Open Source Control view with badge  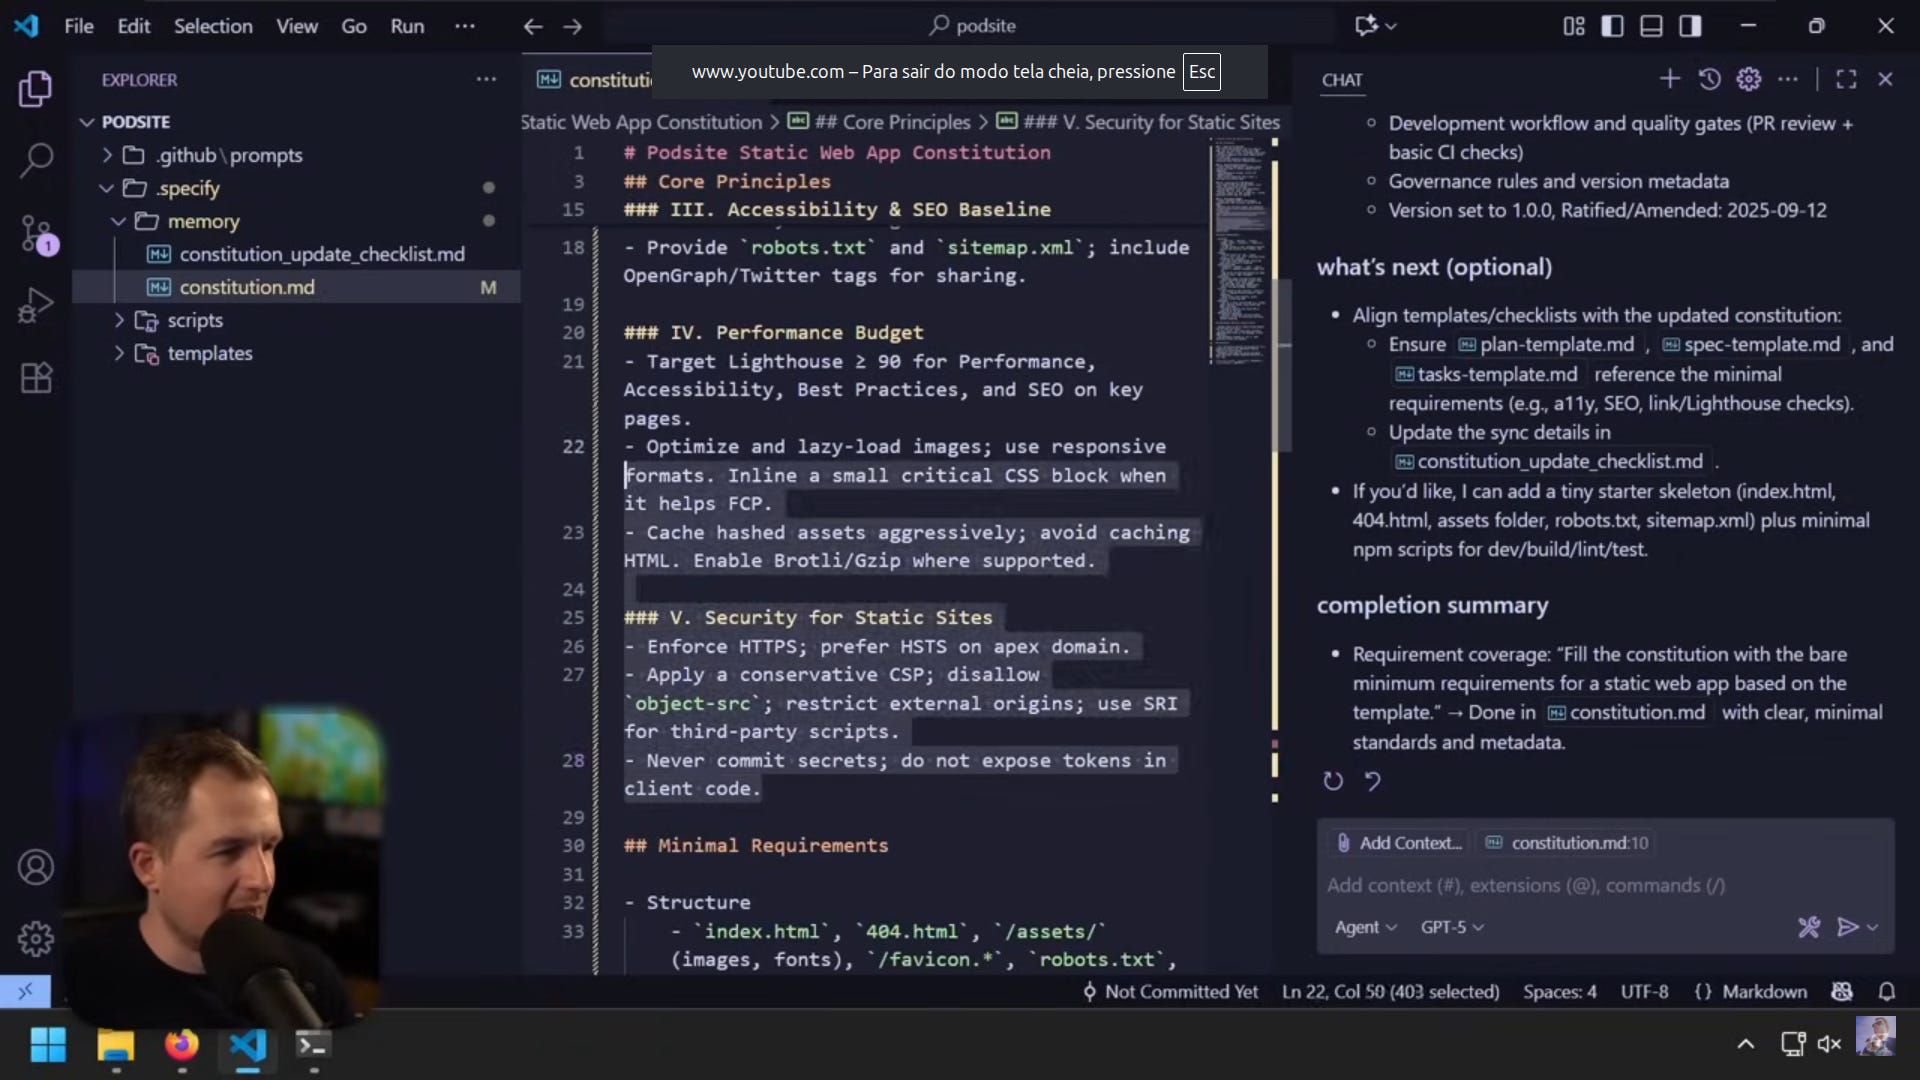[38, 234]
